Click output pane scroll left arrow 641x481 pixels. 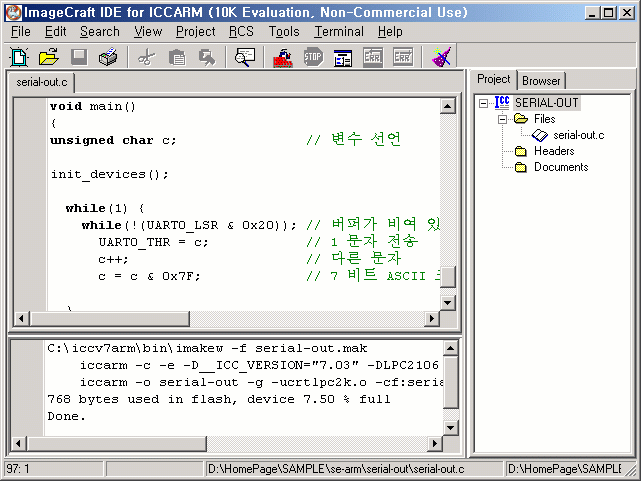tap(19, 443)
